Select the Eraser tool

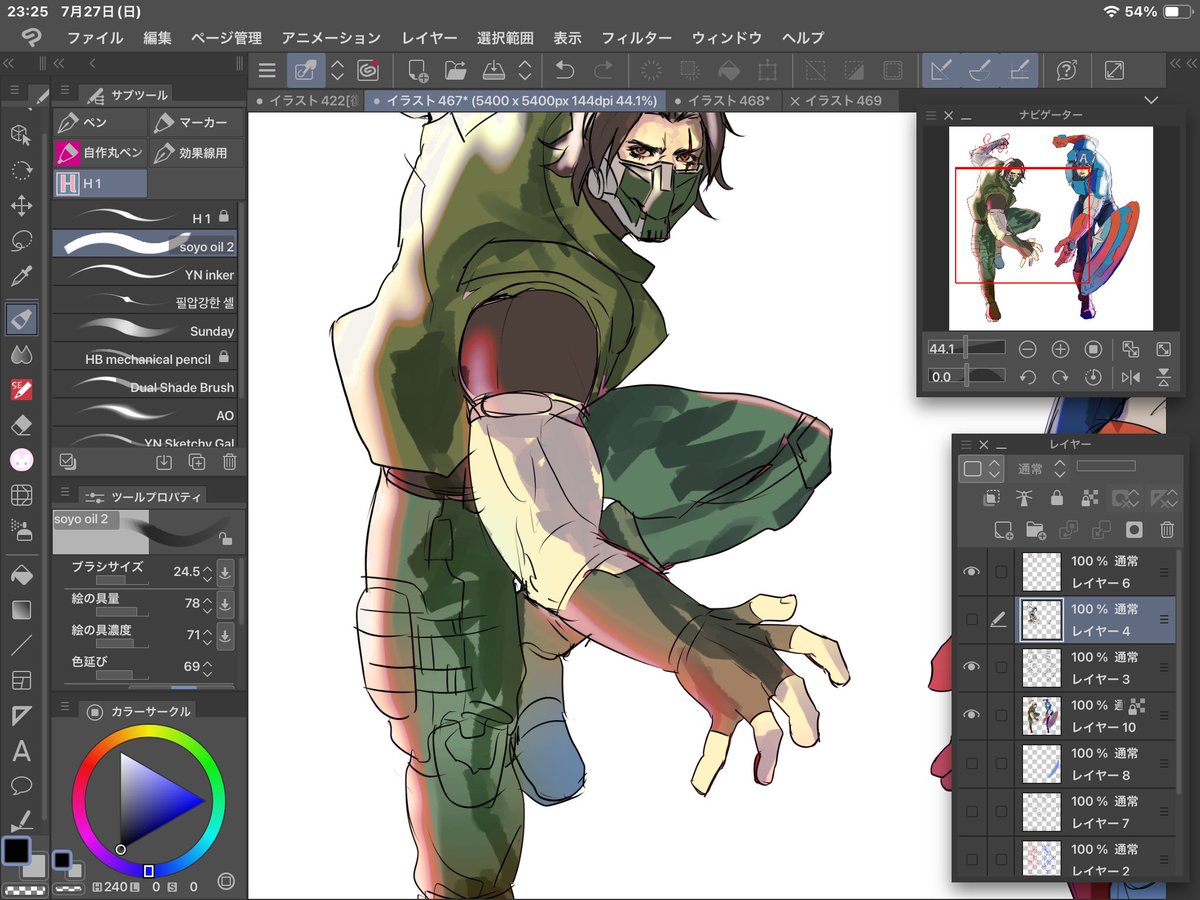[x=21, y=425]
